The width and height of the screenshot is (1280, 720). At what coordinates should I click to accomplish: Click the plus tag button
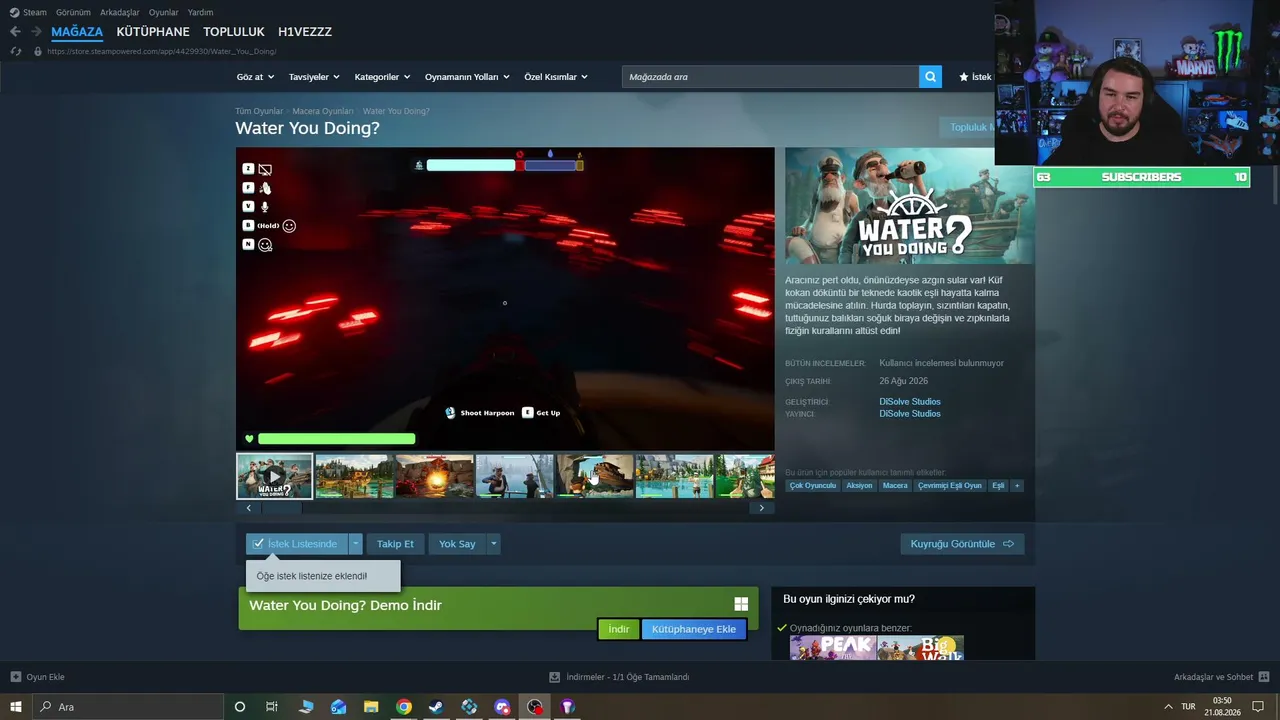[x=1017, y=486]
